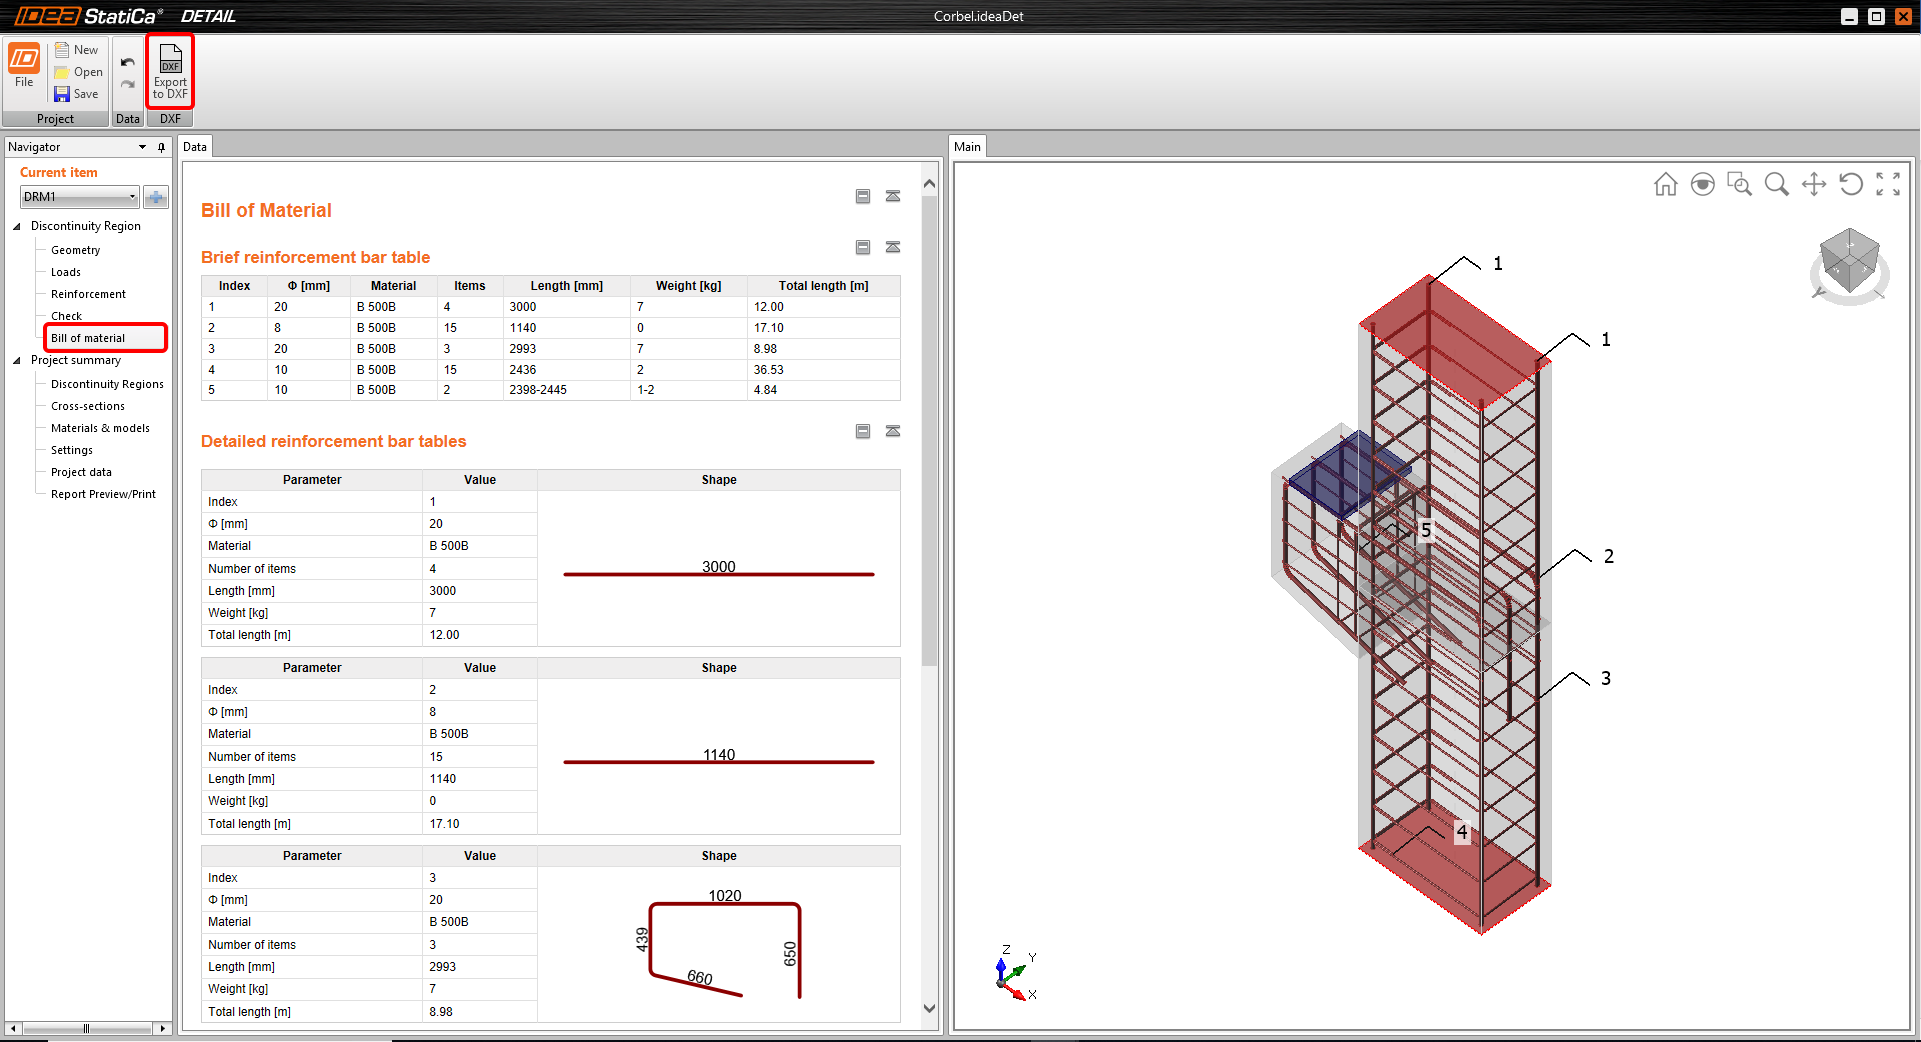Click the rotate view tool

coord(1850,185)
